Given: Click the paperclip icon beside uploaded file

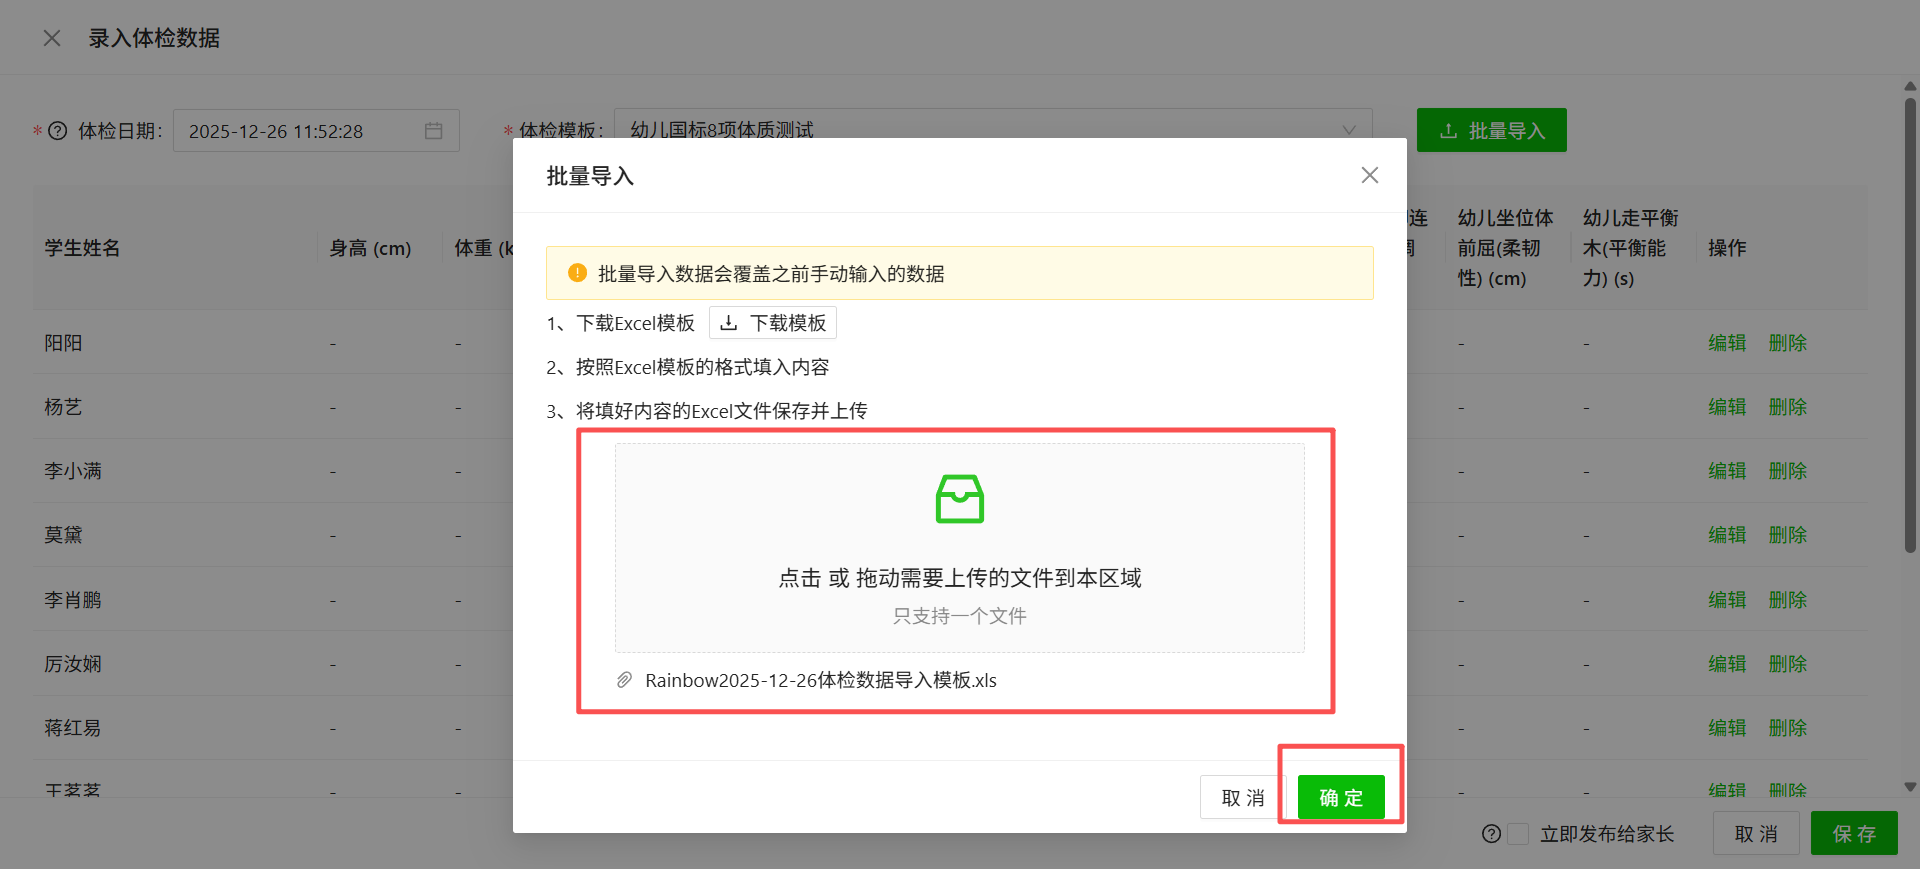Looking at the screenshot, I should tap(624, 680).
